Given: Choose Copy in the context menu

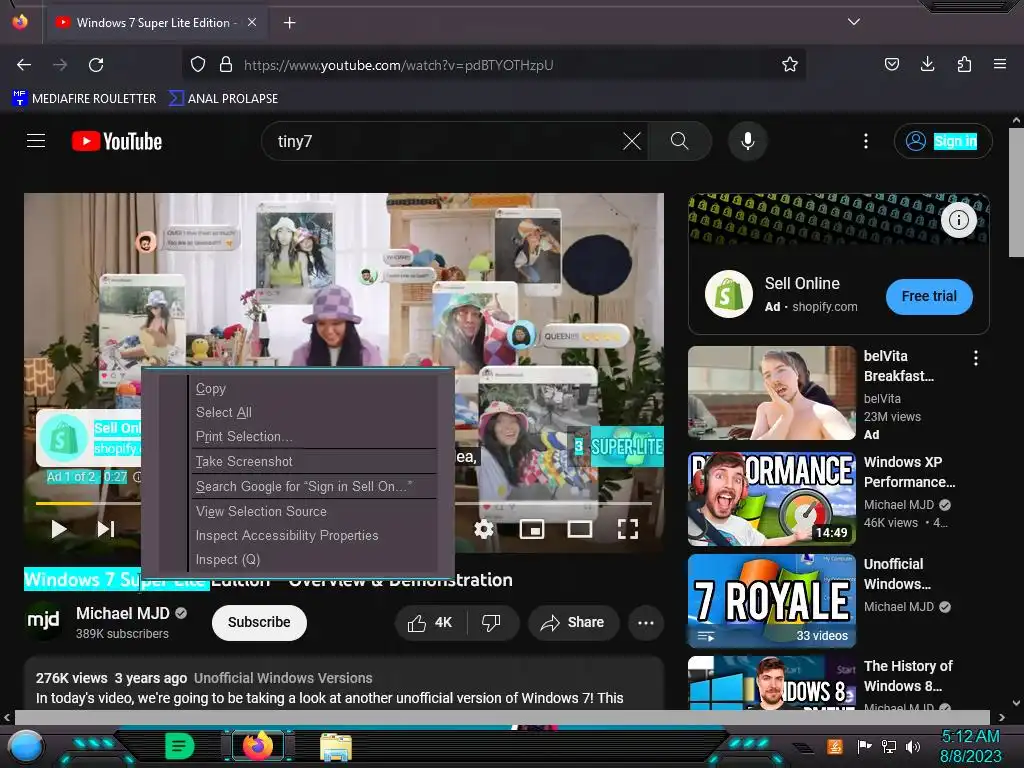Looking at the screenshot, I should [315, 389].
